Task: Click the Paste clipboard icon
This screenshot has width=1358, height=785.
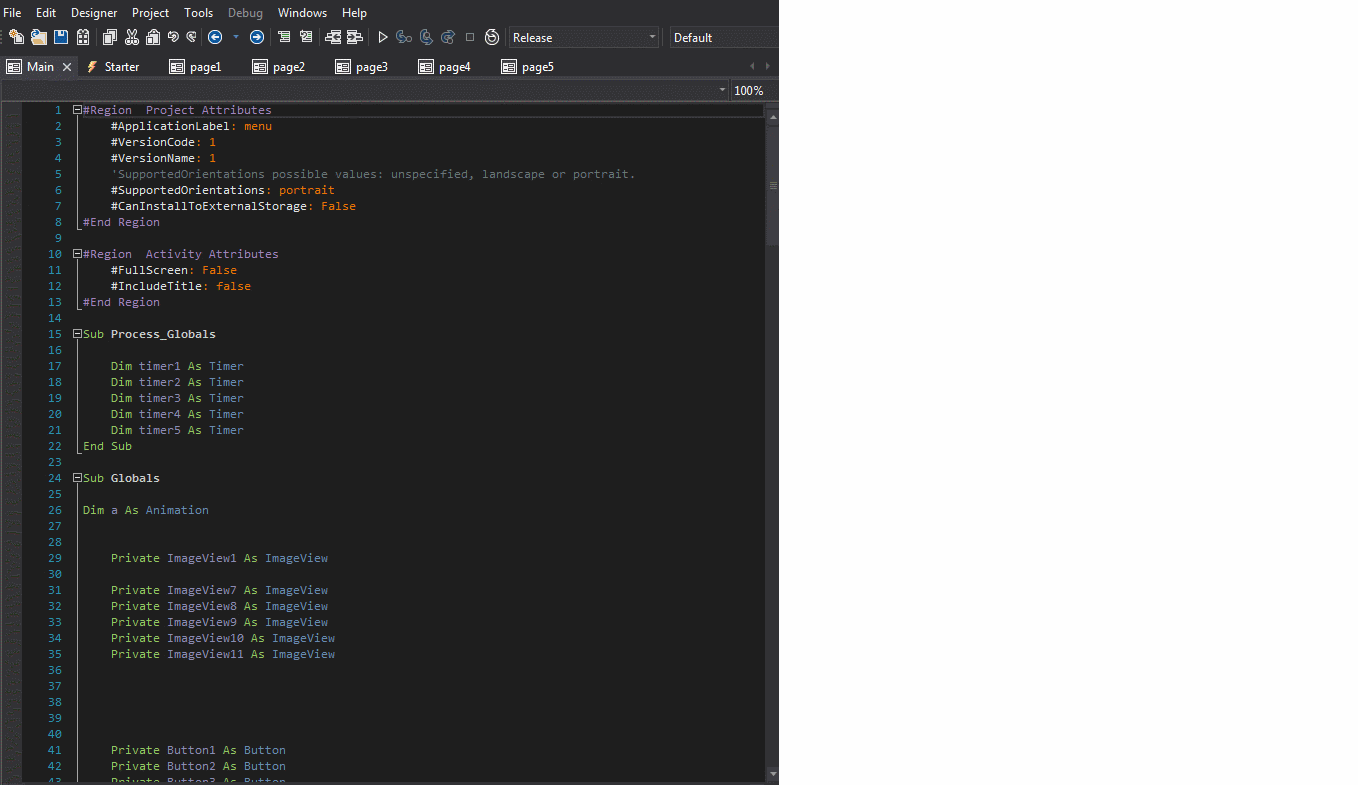Action: (x=152, y=37)
